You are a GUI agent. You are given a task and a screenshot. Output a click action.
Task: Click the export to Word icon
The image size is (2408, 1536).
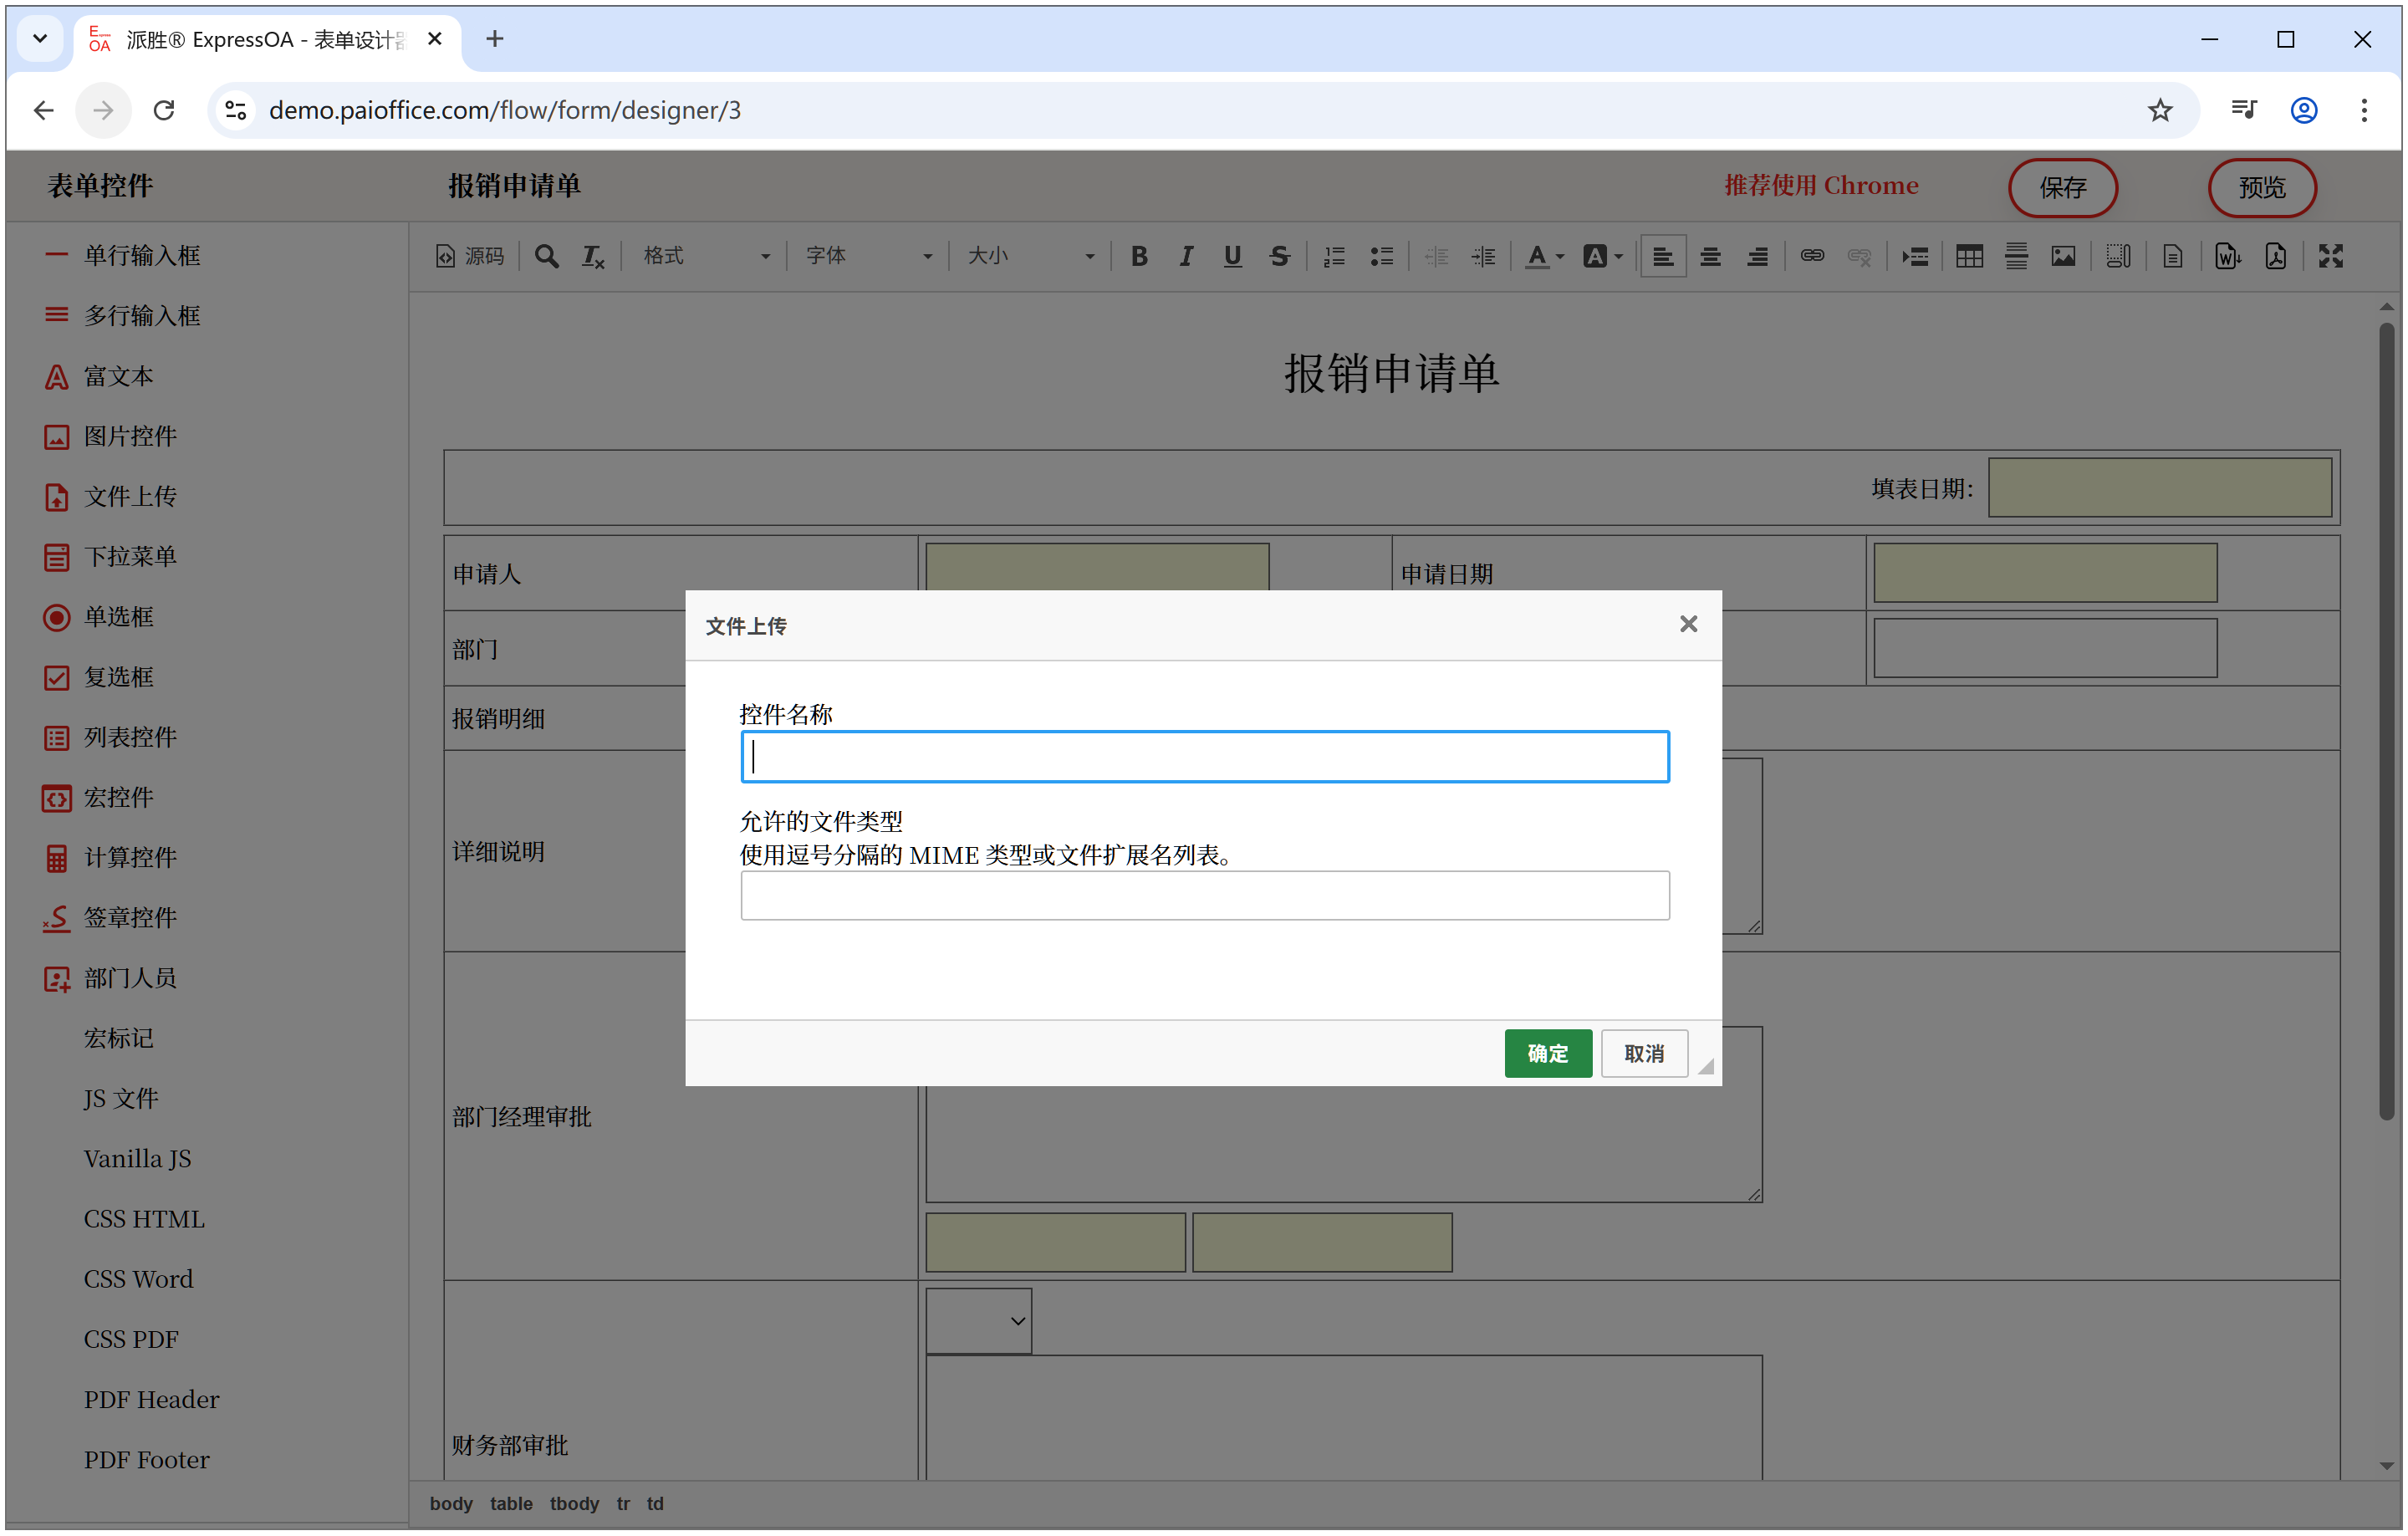(2227, 256)
